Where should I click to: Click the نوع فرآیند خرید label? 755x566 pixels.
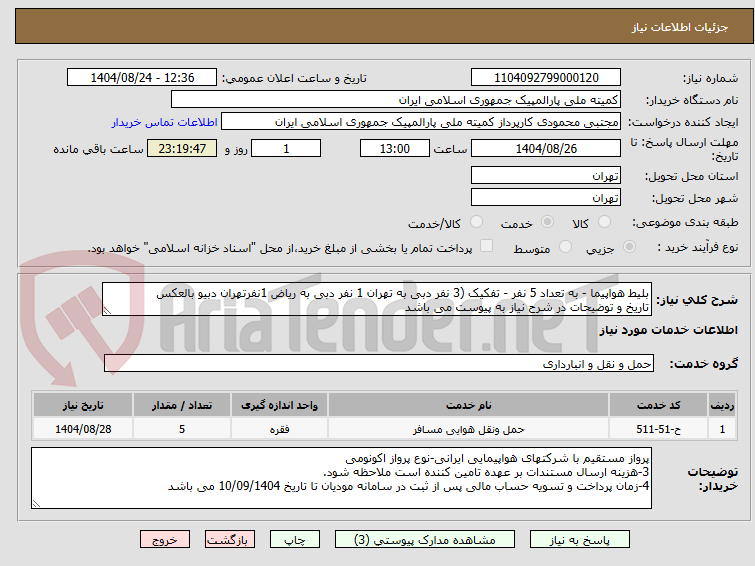coord(698,247)
